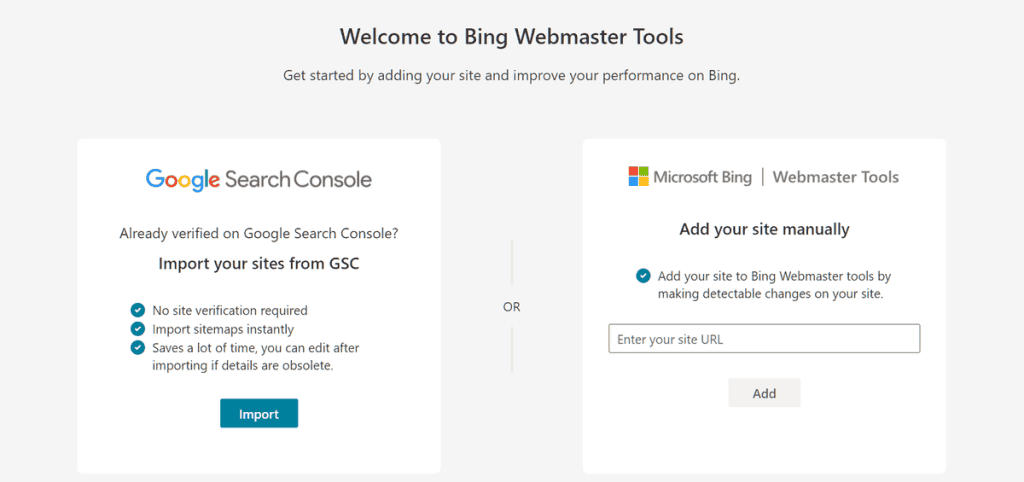The image size is (1024, 482).
Task: Click the making detectable changes on your site text
Action: tap(771, 294)
